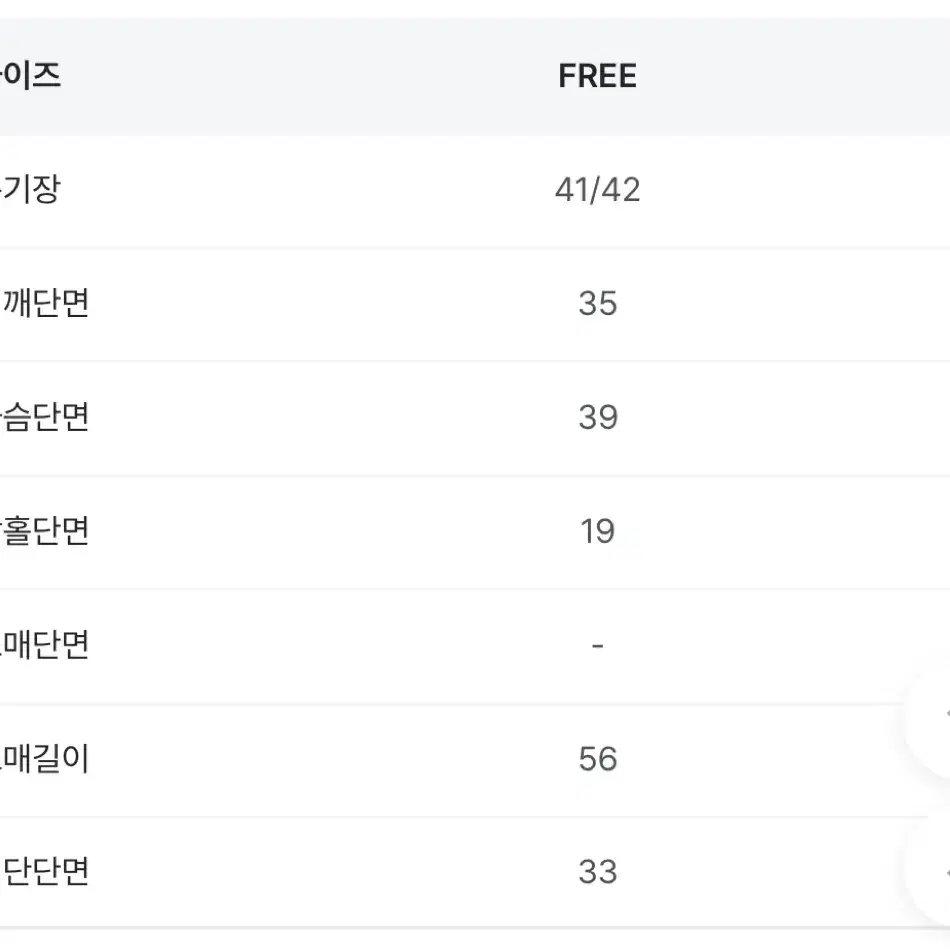Click the dash value in 매단면 row

(x=597, y=646)
